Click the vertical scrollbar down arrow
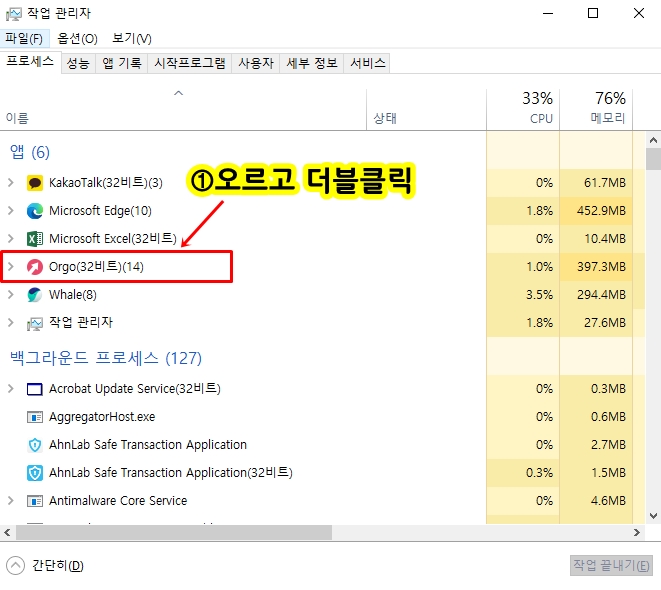The width and height of the screenshot is (661, 590). coord(653,516)
